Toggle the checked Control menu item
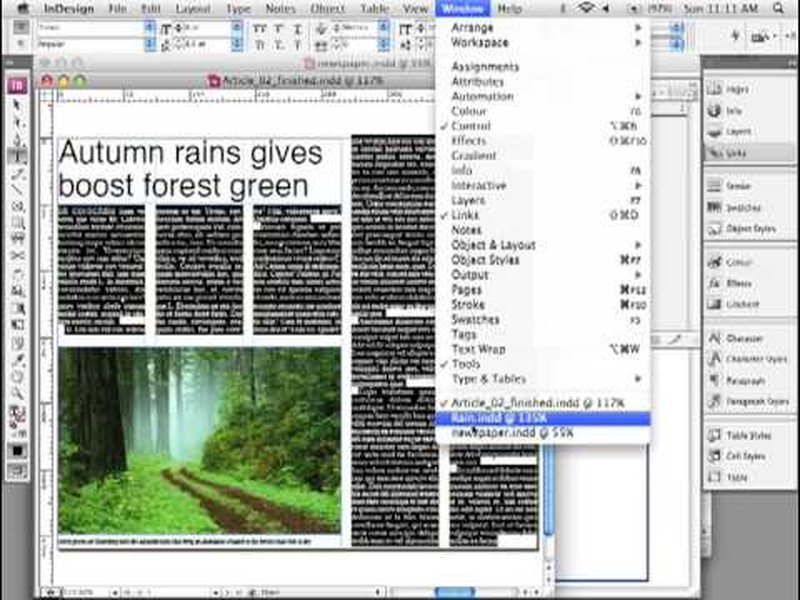Viewport: 800px width, 600px height. coord(541,126)
